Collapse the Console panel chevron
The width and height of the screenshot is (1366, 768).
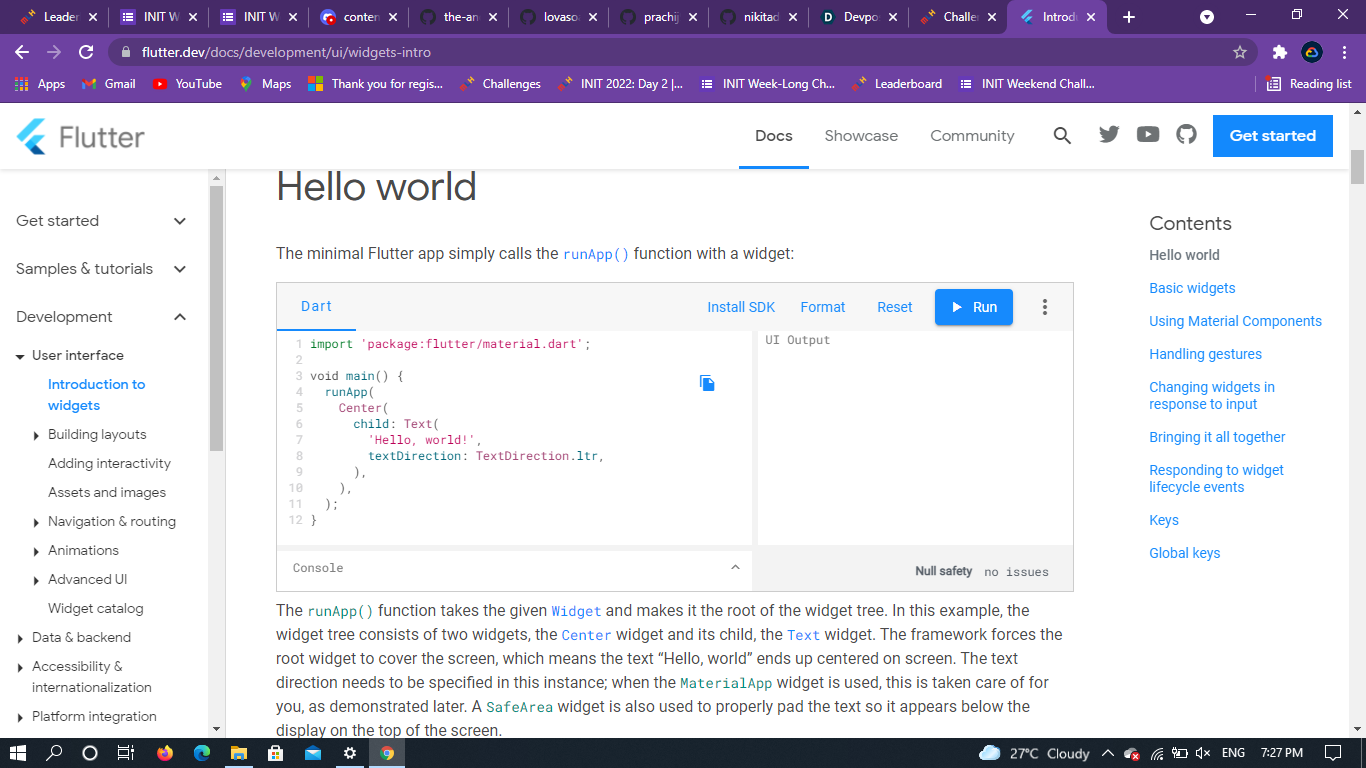click(736, 568)
